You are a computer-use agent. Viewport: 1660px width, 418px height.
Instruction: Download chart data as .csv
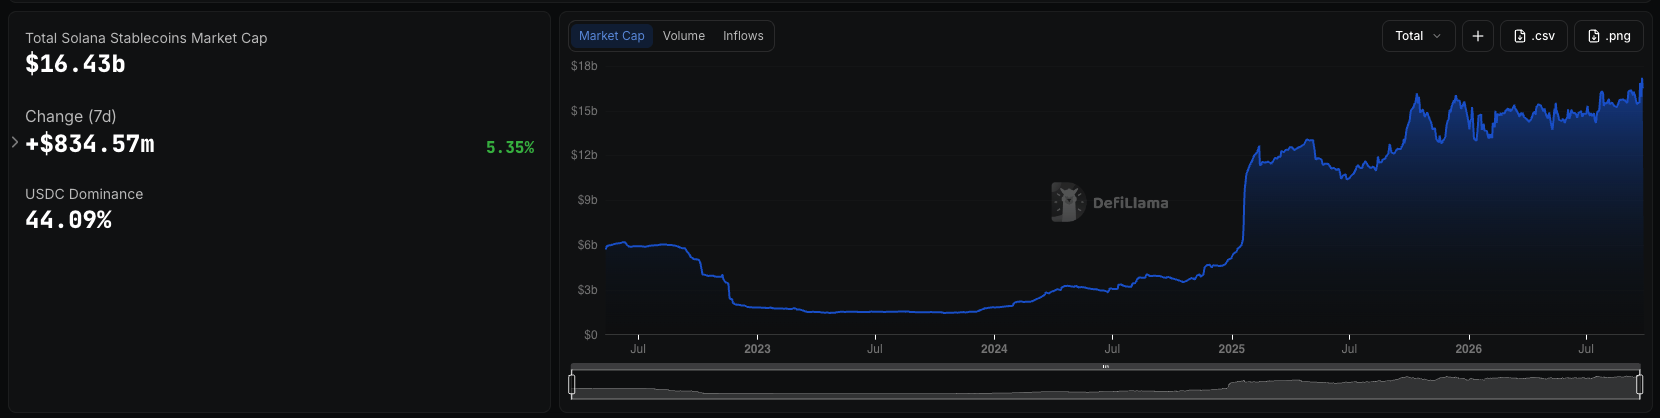[x=1534, y=36]
